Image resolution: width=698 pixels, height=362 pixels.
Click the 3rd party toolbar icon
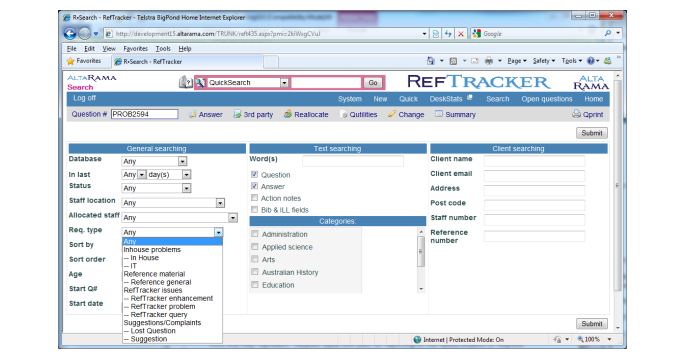click(x=237, y=114)
